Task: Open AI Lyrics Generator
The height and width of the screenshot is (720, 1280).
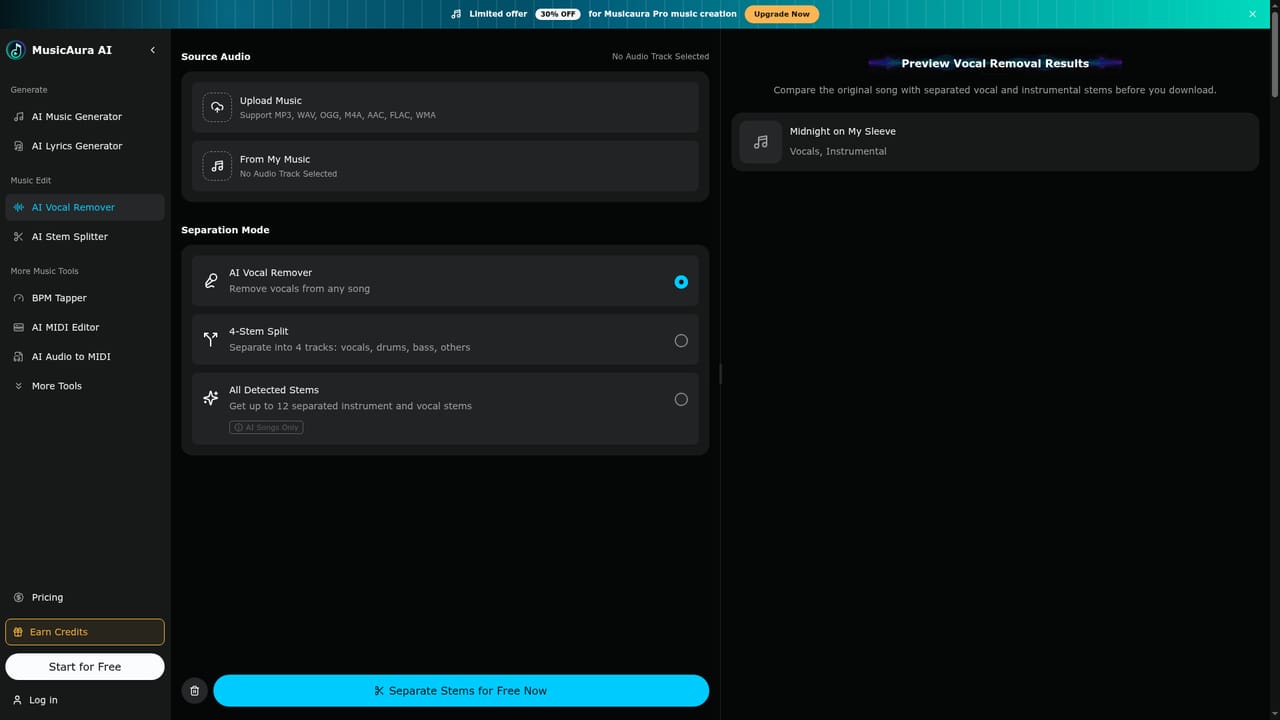Action: pyautogui.click(x=85, y=146)
